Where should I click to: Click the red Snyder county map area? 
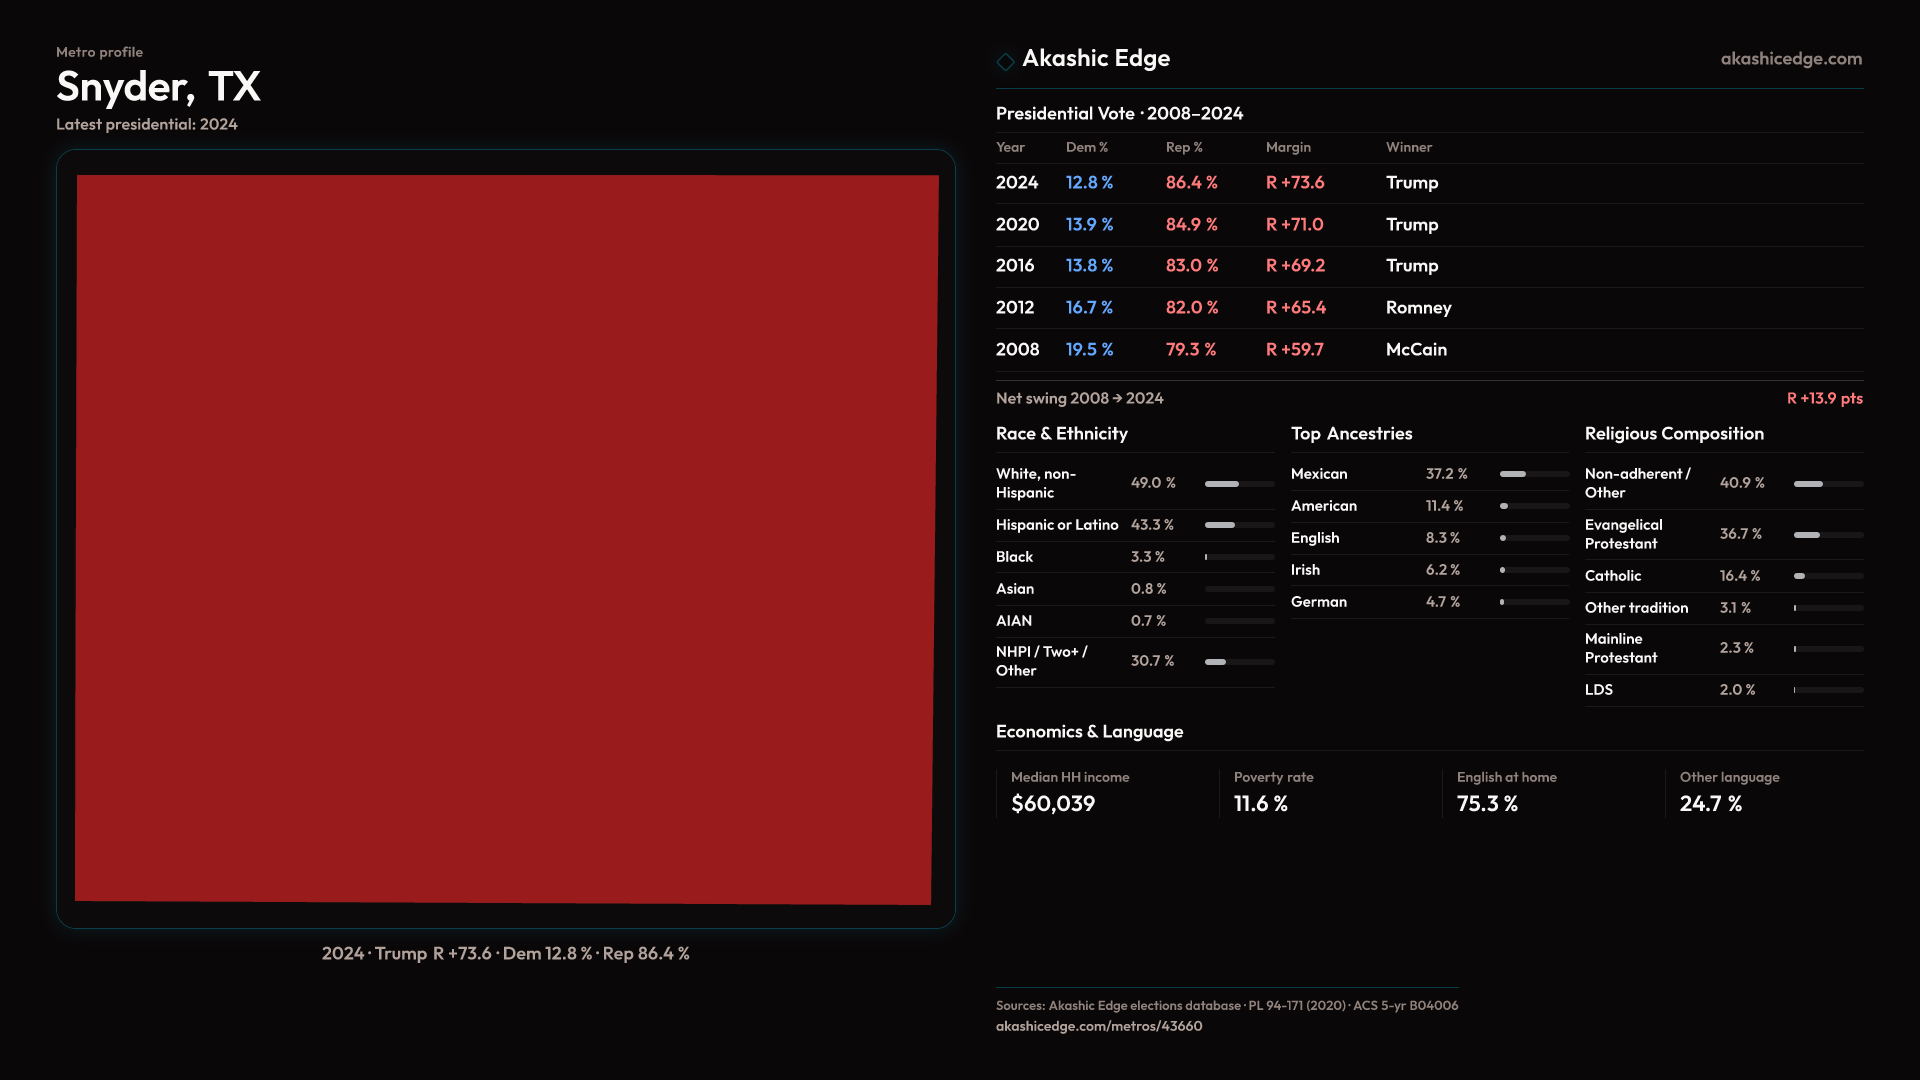tap(505, 539)
